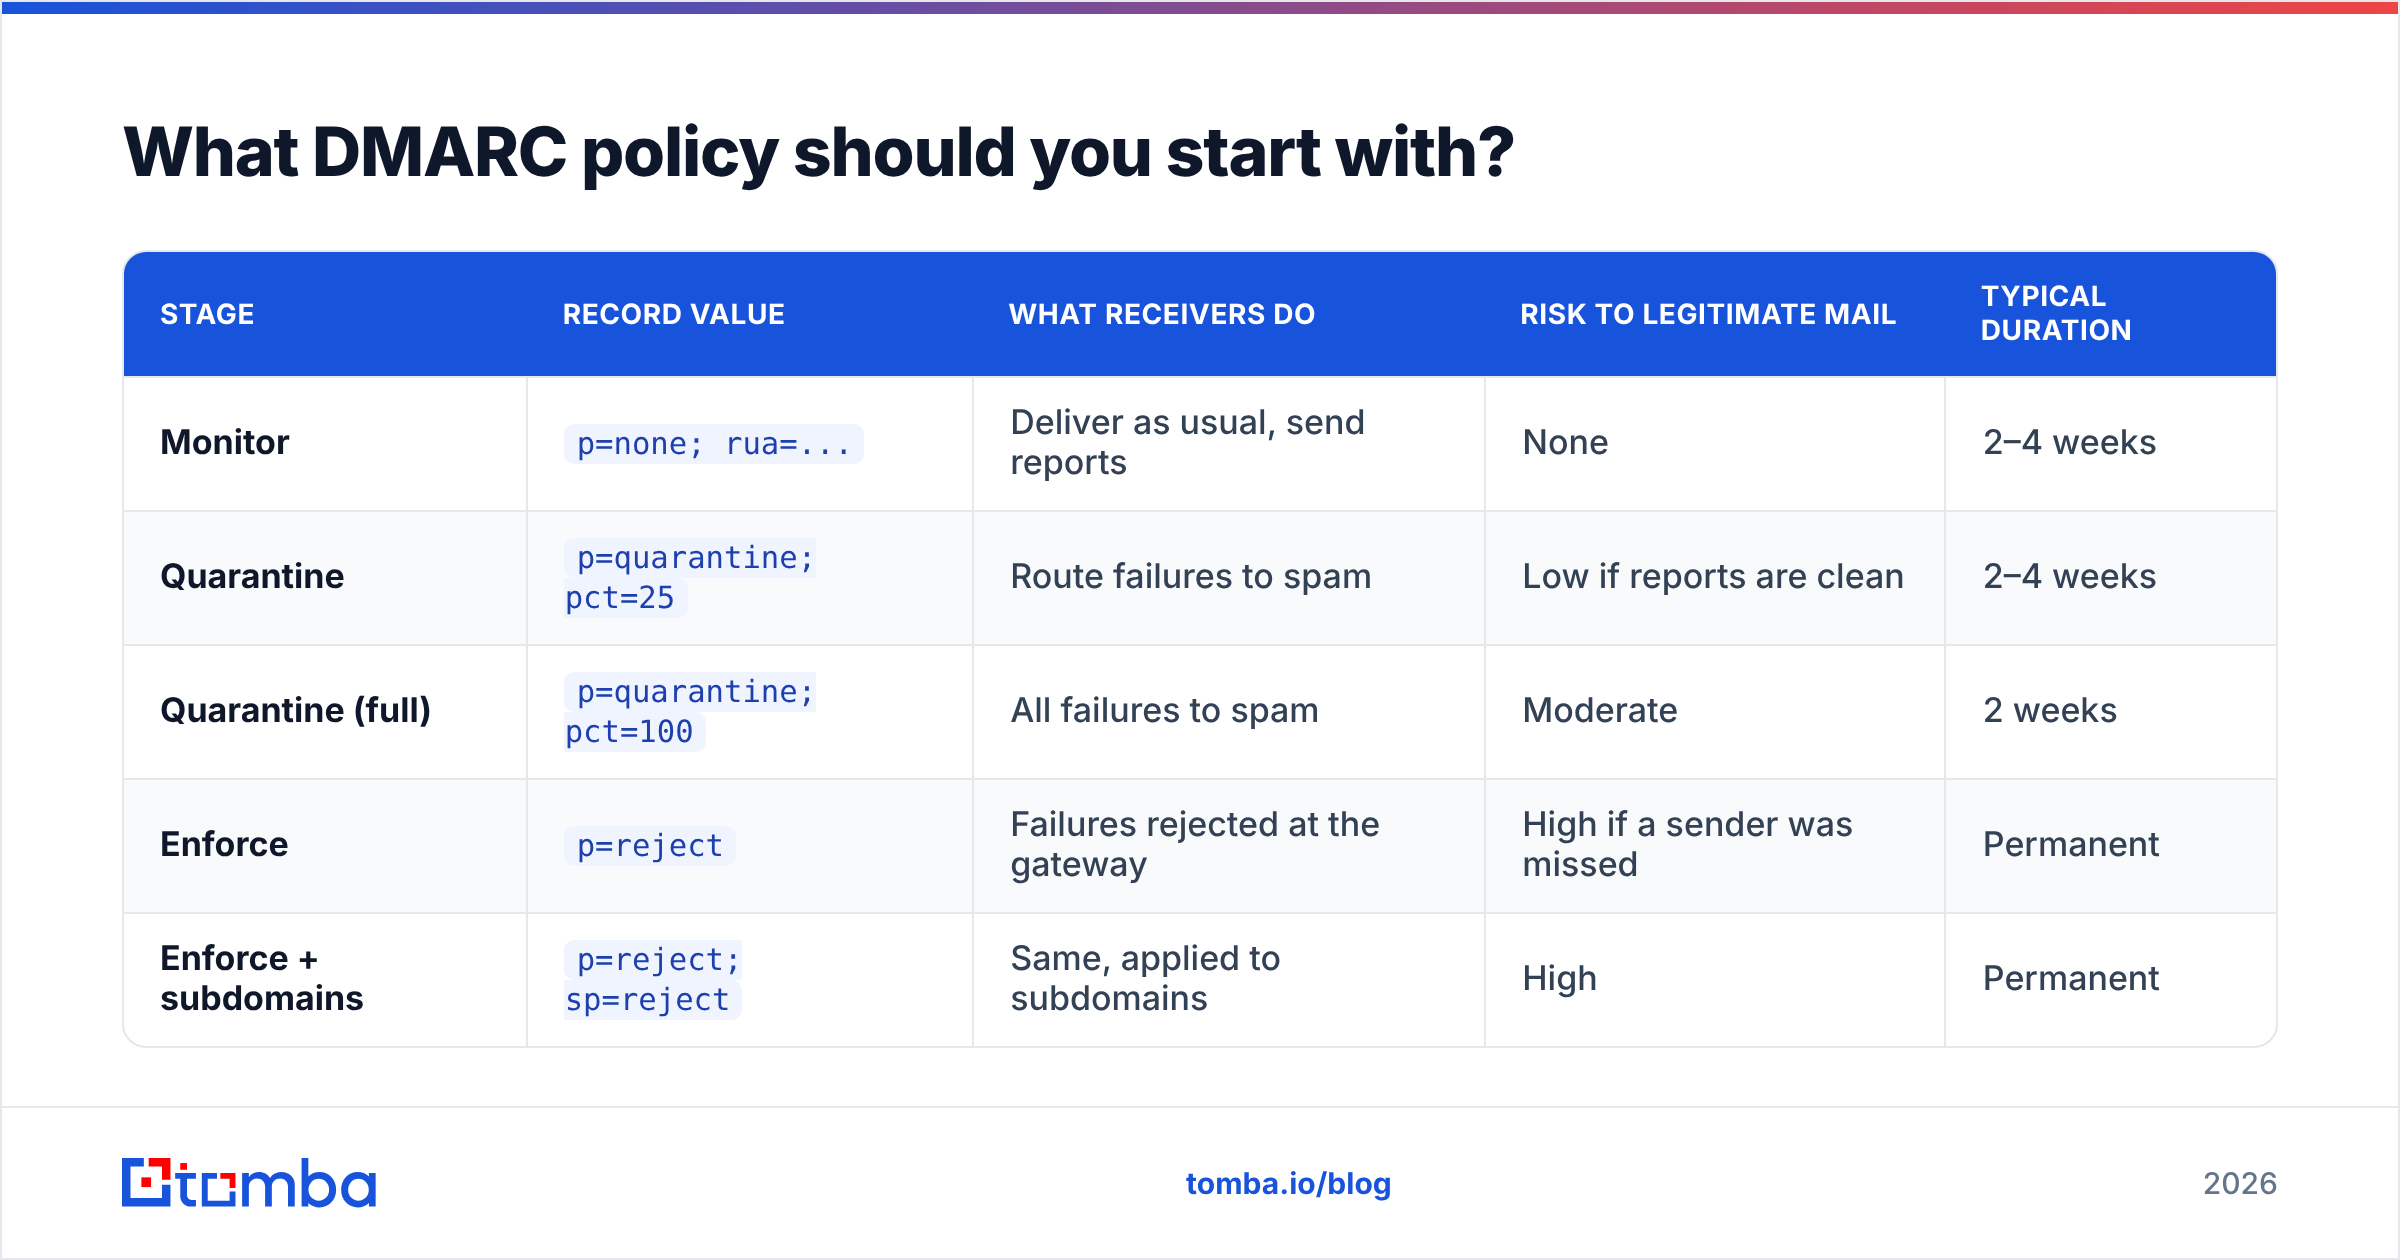Image resolution: width=2400 pixels, height=1260 pixels.
Task: Click the "p=quarantine; pct=100" code value
Action: click(690, 712)
